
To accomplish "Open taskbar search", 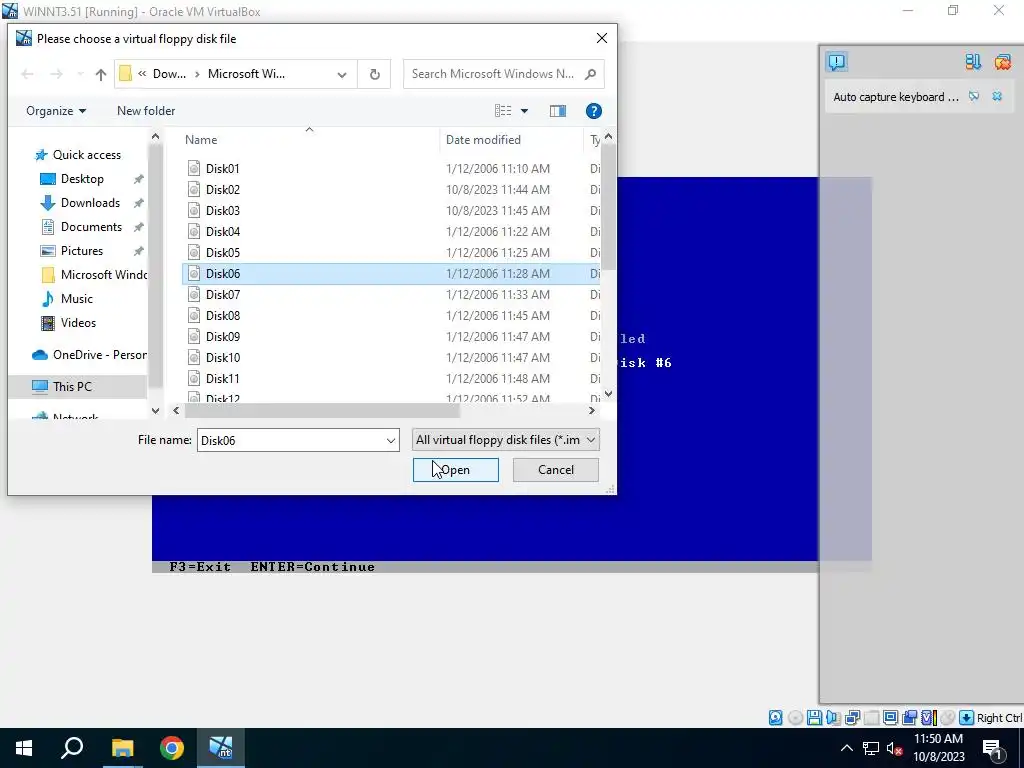I will tap(72, 748).
